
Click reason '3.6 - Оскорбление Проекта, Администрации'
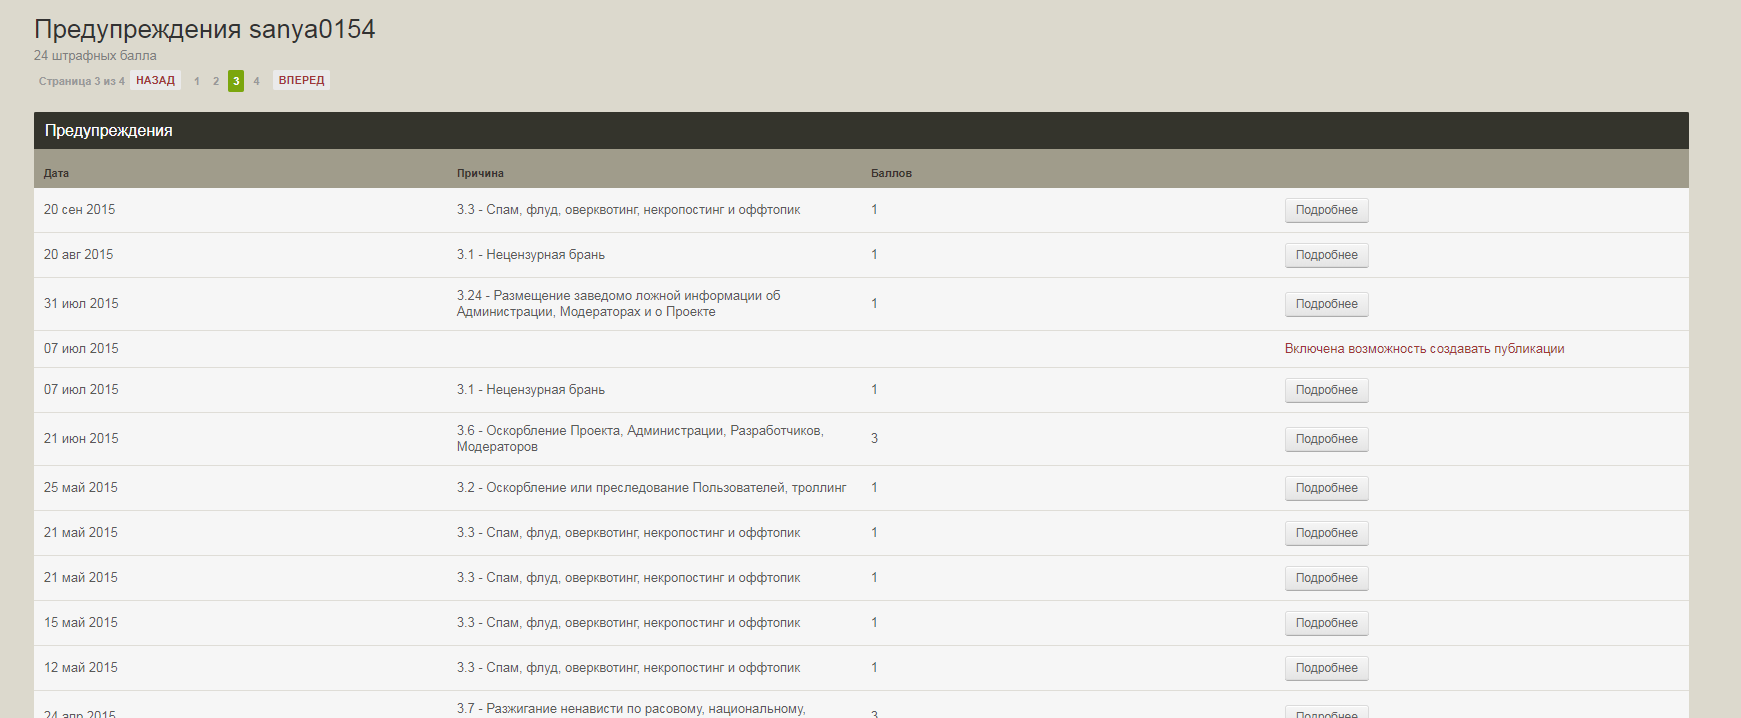(640, 439)
